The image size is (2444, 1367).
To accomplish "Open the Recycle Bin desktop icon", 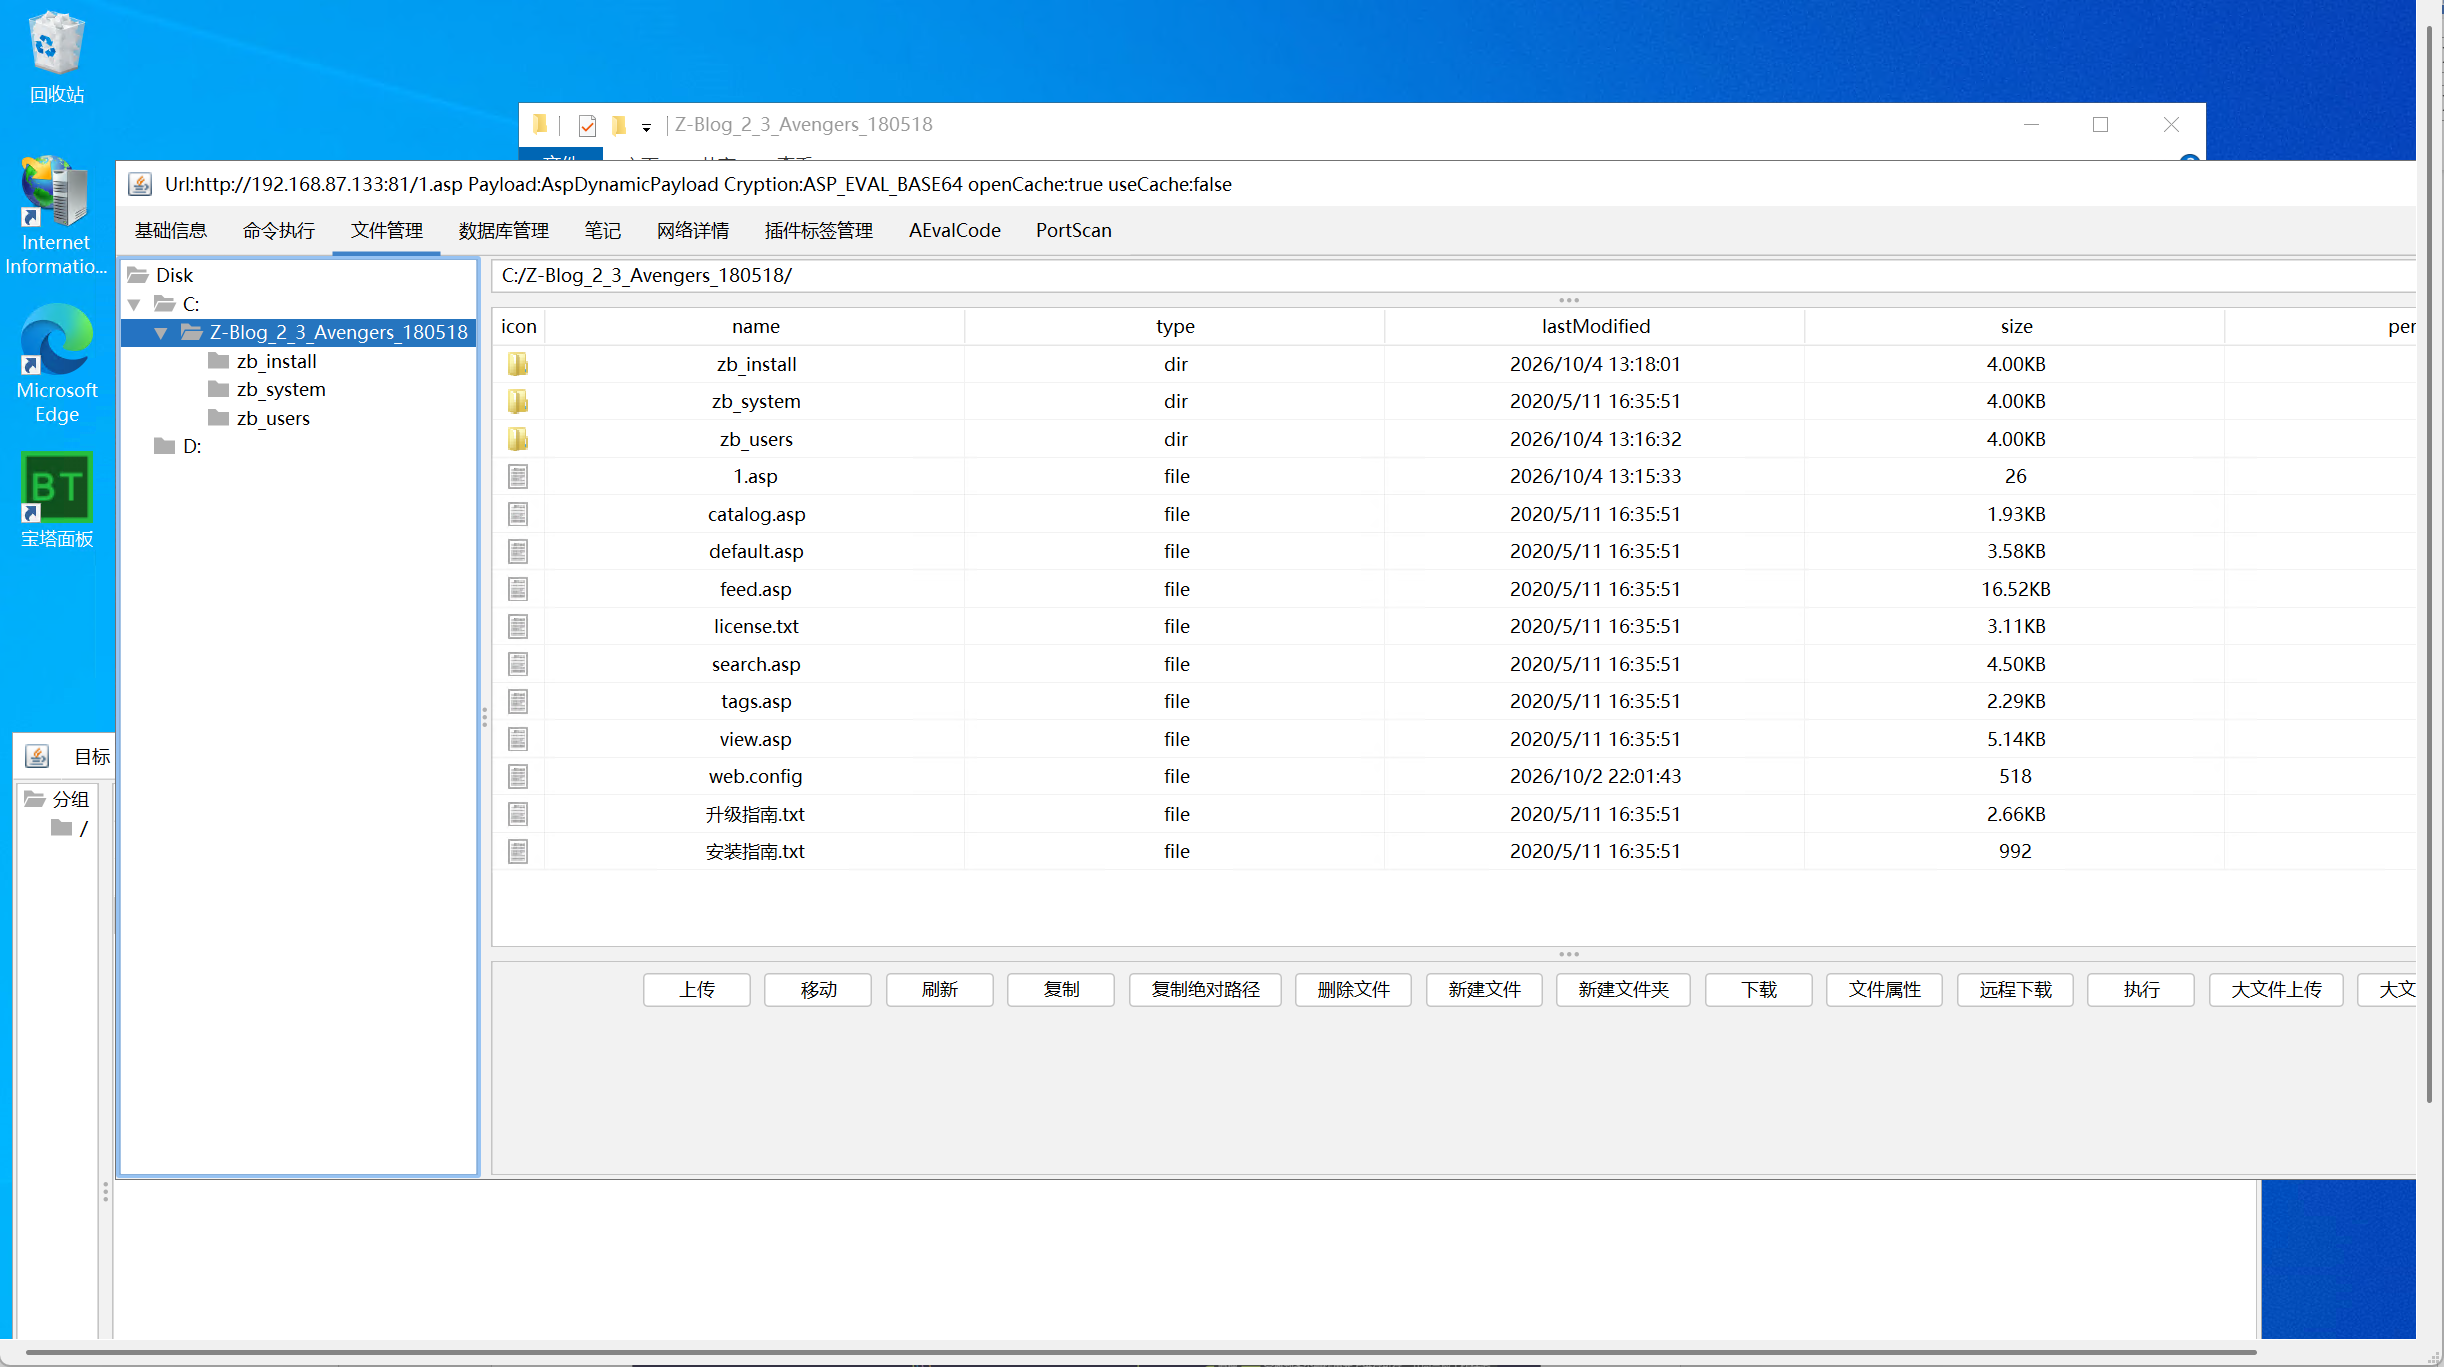I will [x=56, y=58].
